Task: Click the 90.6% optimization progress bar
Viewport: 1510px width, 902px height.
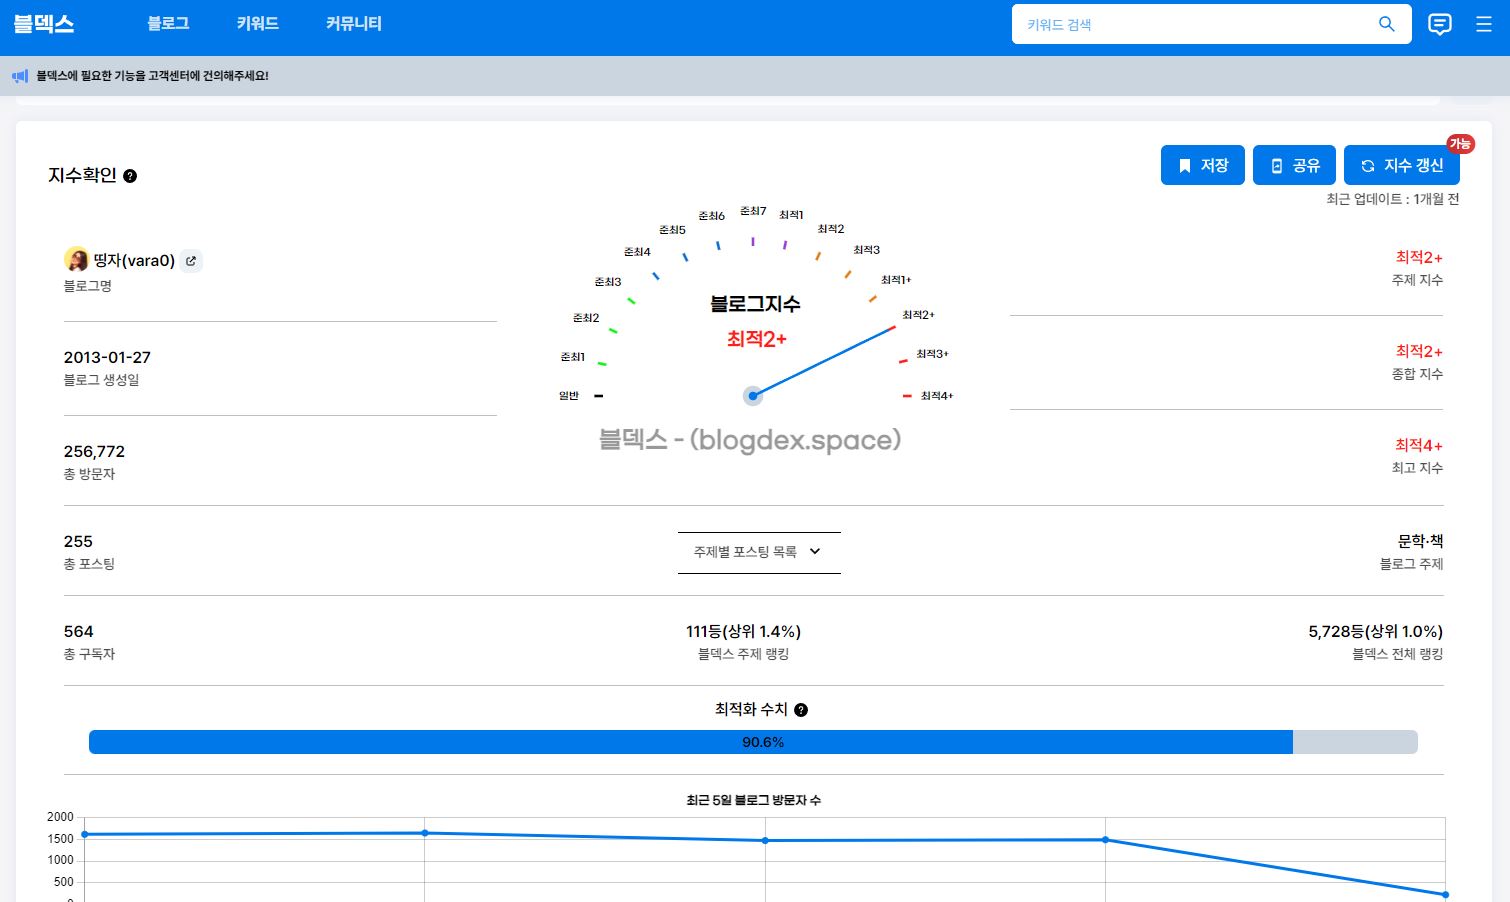Action: coord(752,742)
